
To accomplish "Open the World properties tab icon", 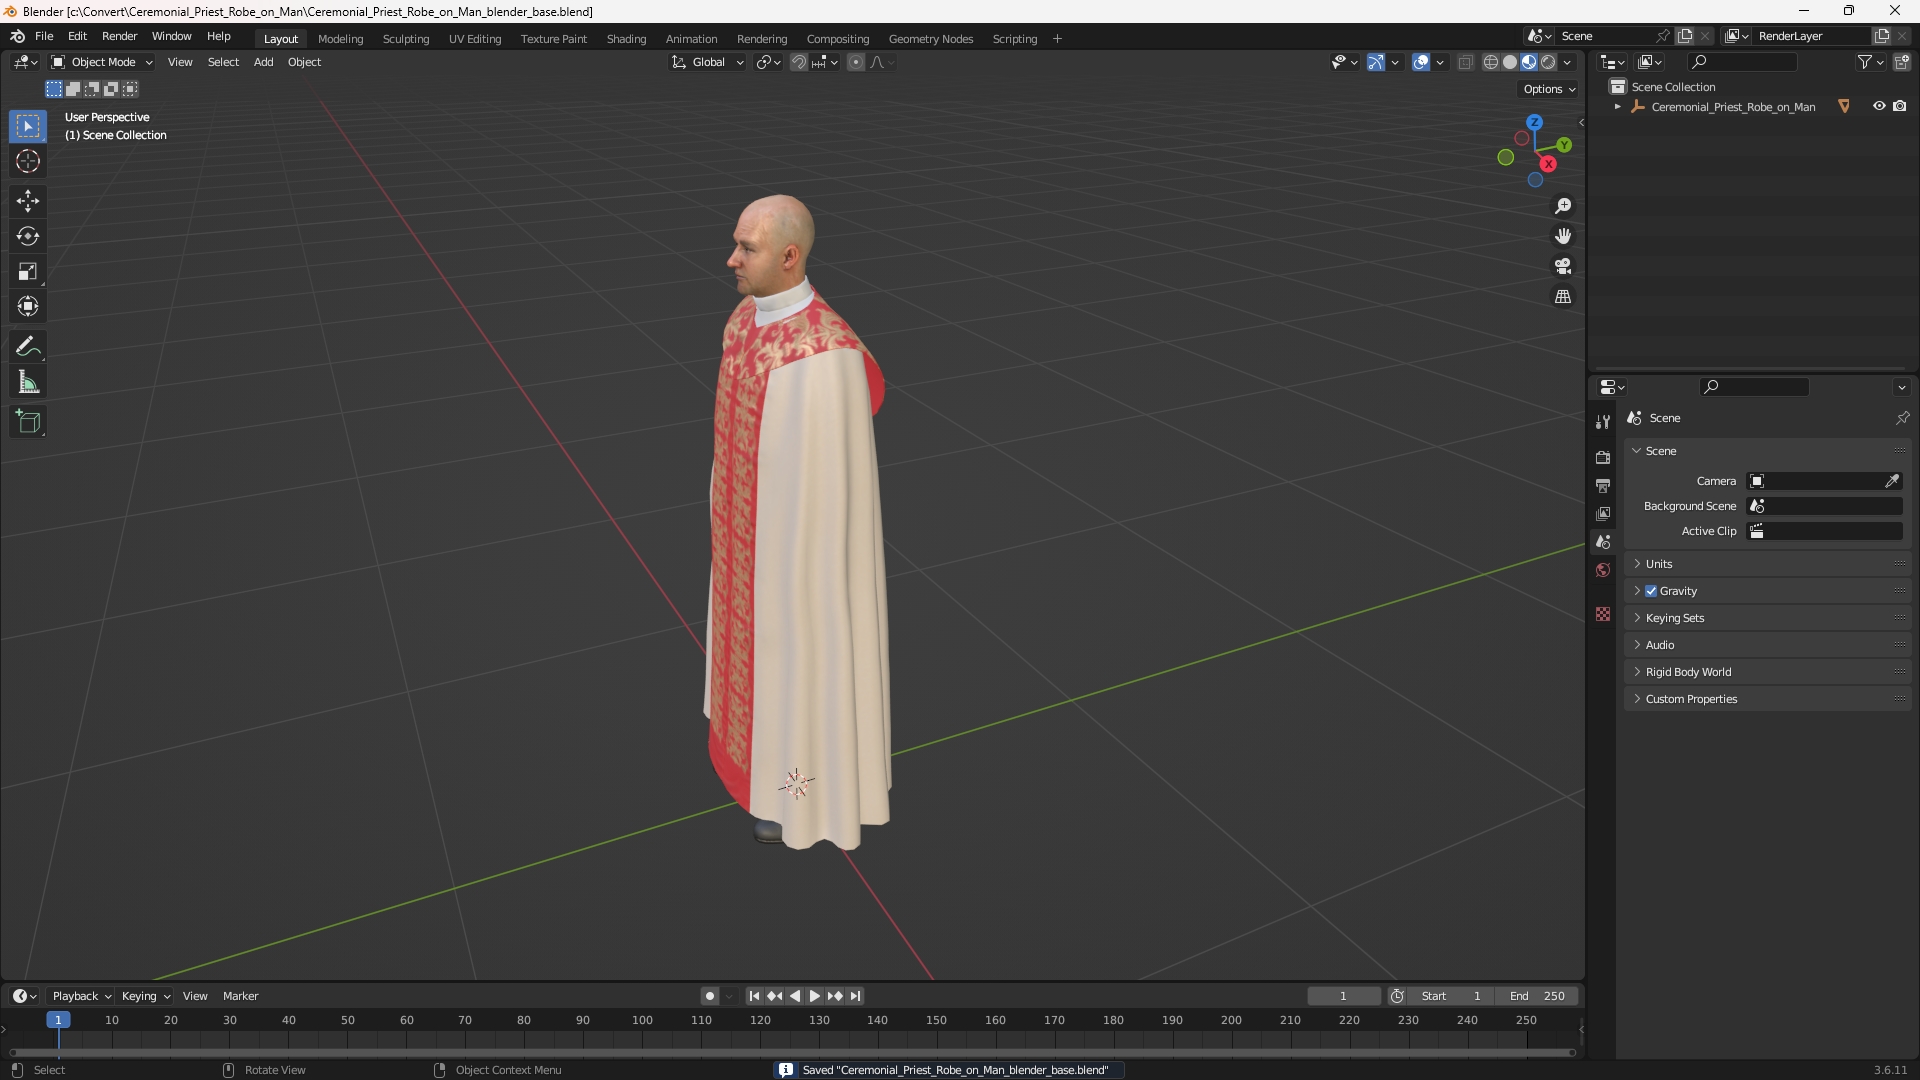I will (1603, 570).
